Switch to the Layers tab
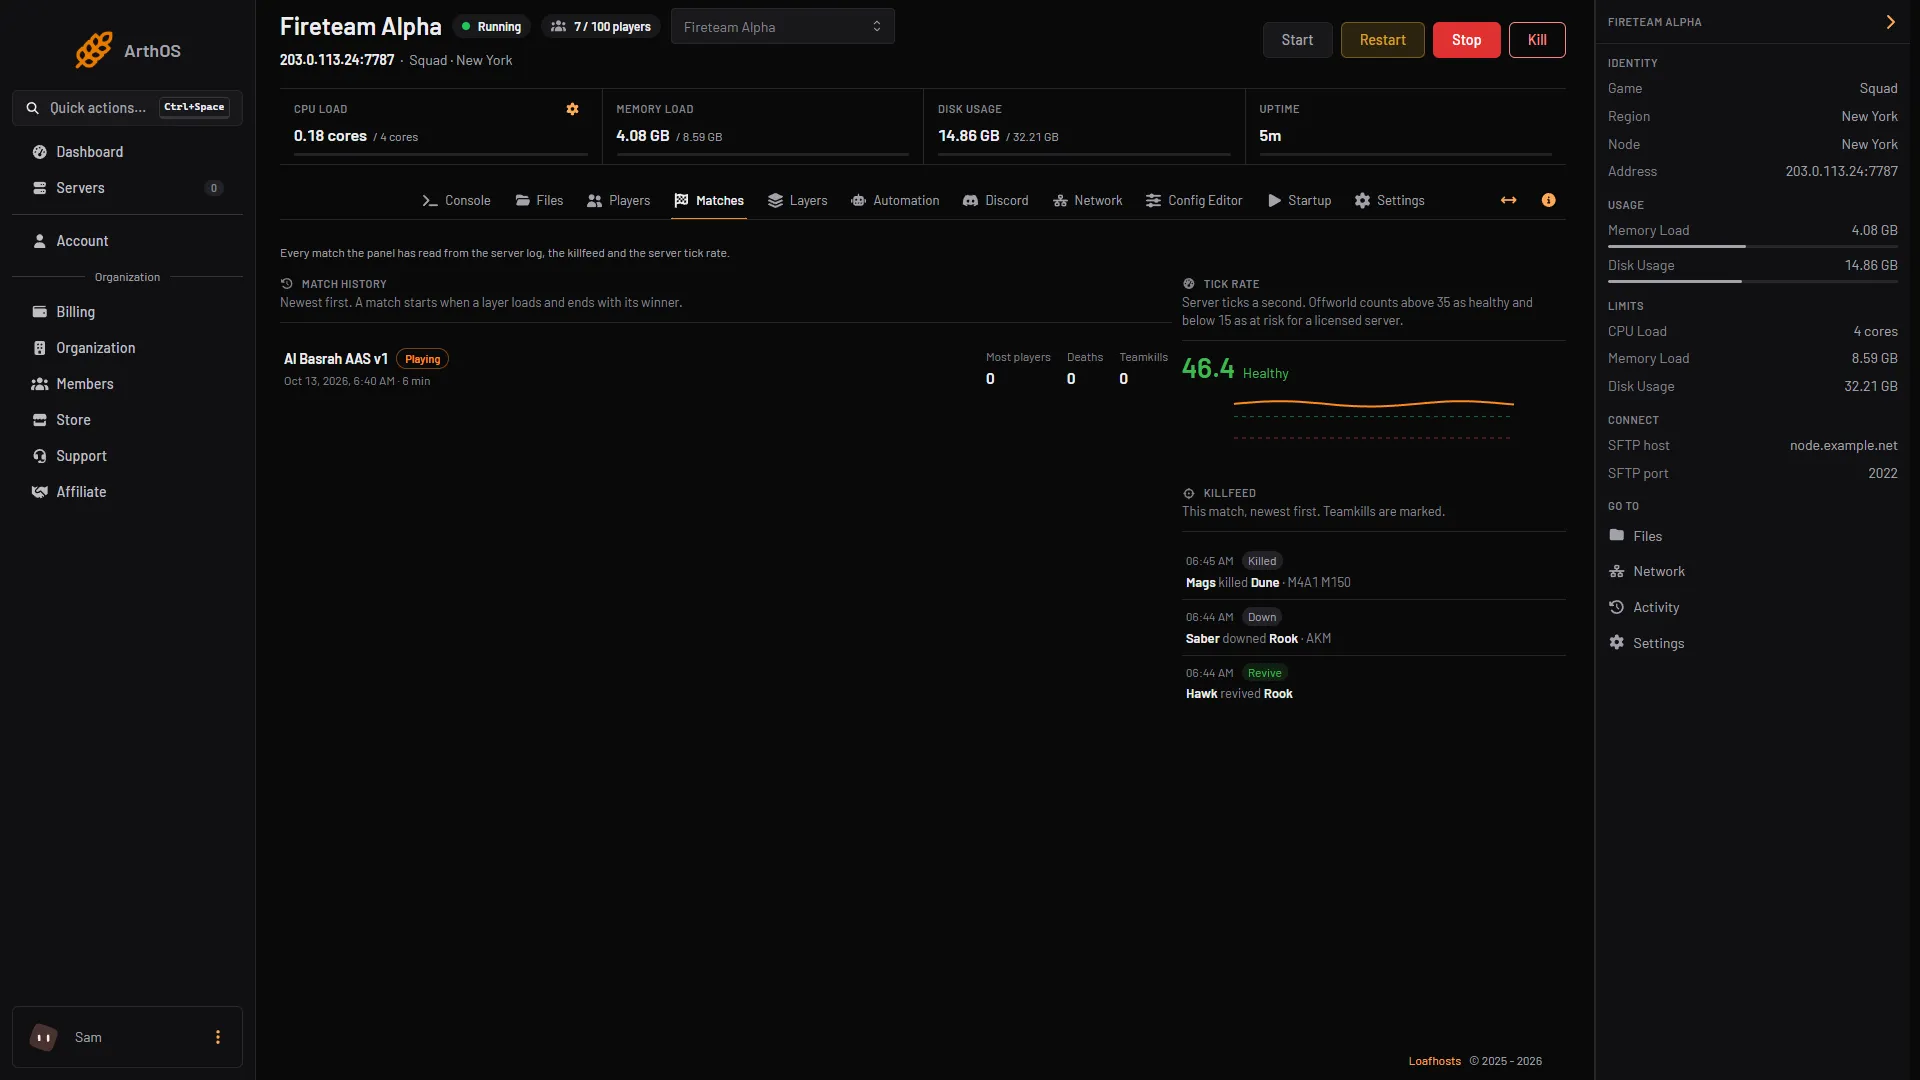 (797, 200)
